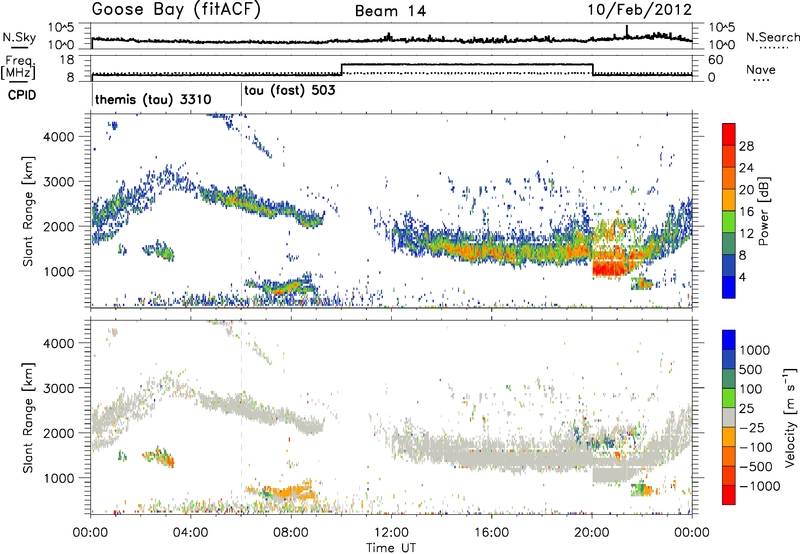
Task: Pick the gray segment of the Velocity color bar
Action: pyautogui.click(x=729, y=418)
